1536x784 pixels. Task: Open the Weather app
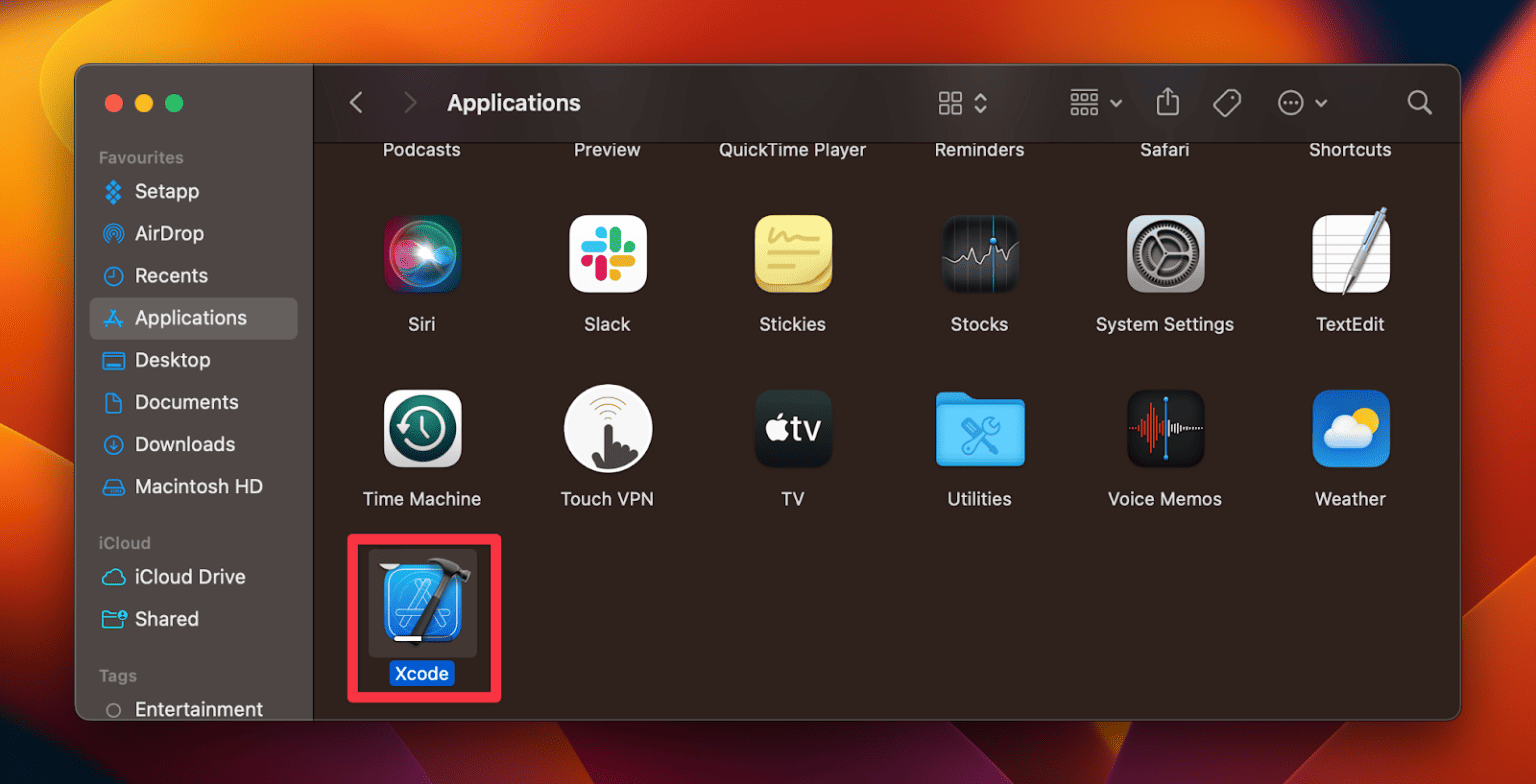point(1349,428)
